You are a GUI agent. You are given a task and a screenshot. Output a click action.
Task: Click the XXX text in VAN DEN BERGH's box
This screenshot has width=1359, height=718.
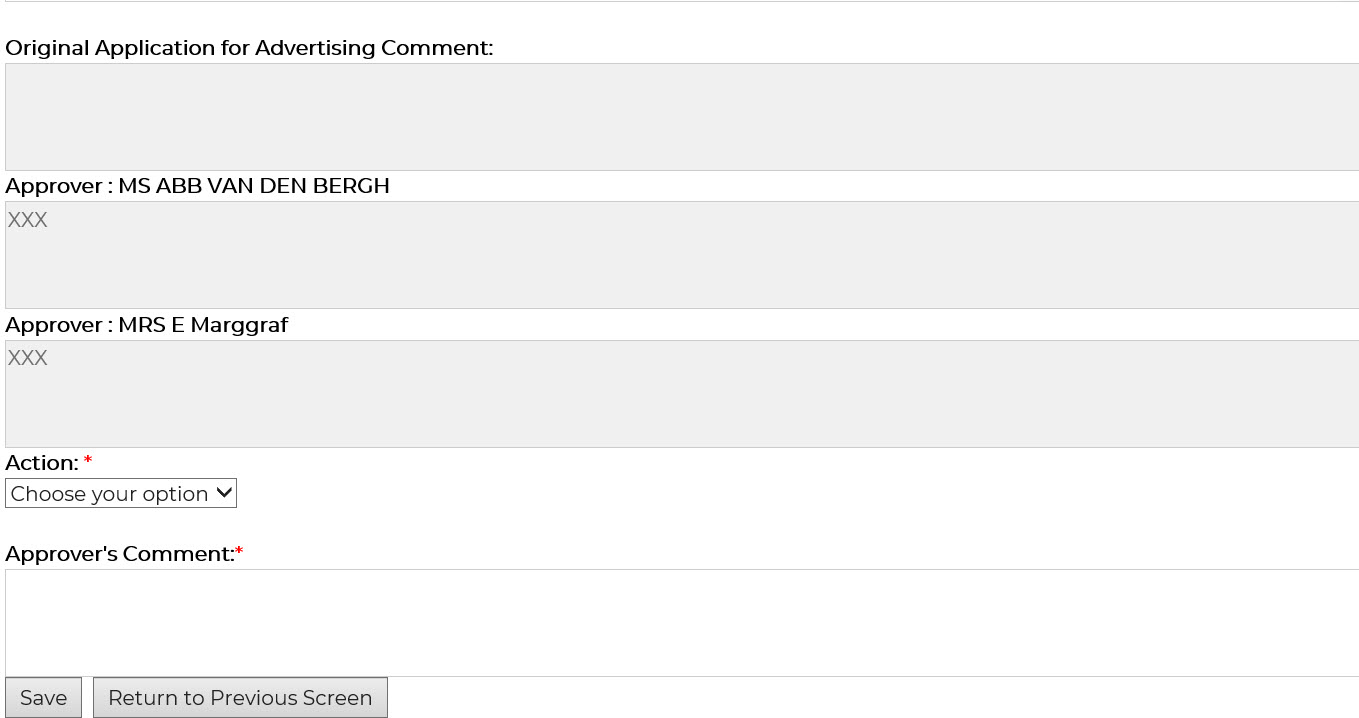[28, 220]
